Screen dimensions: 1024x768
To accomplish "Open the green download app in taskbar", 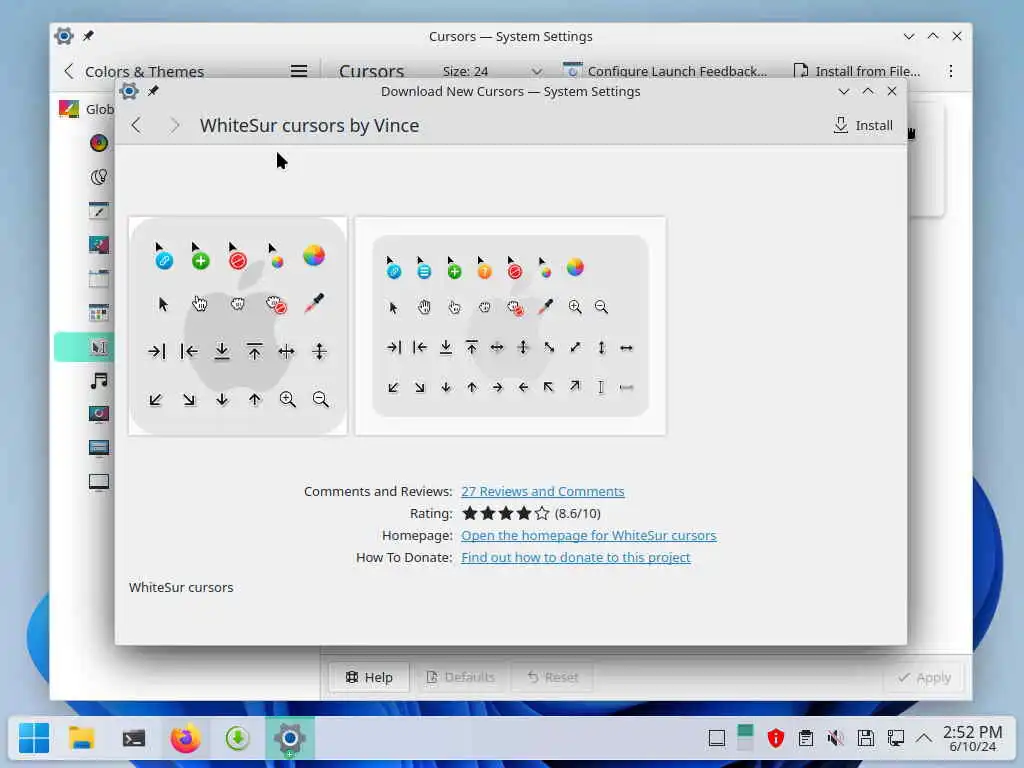I will click(238, 739).
